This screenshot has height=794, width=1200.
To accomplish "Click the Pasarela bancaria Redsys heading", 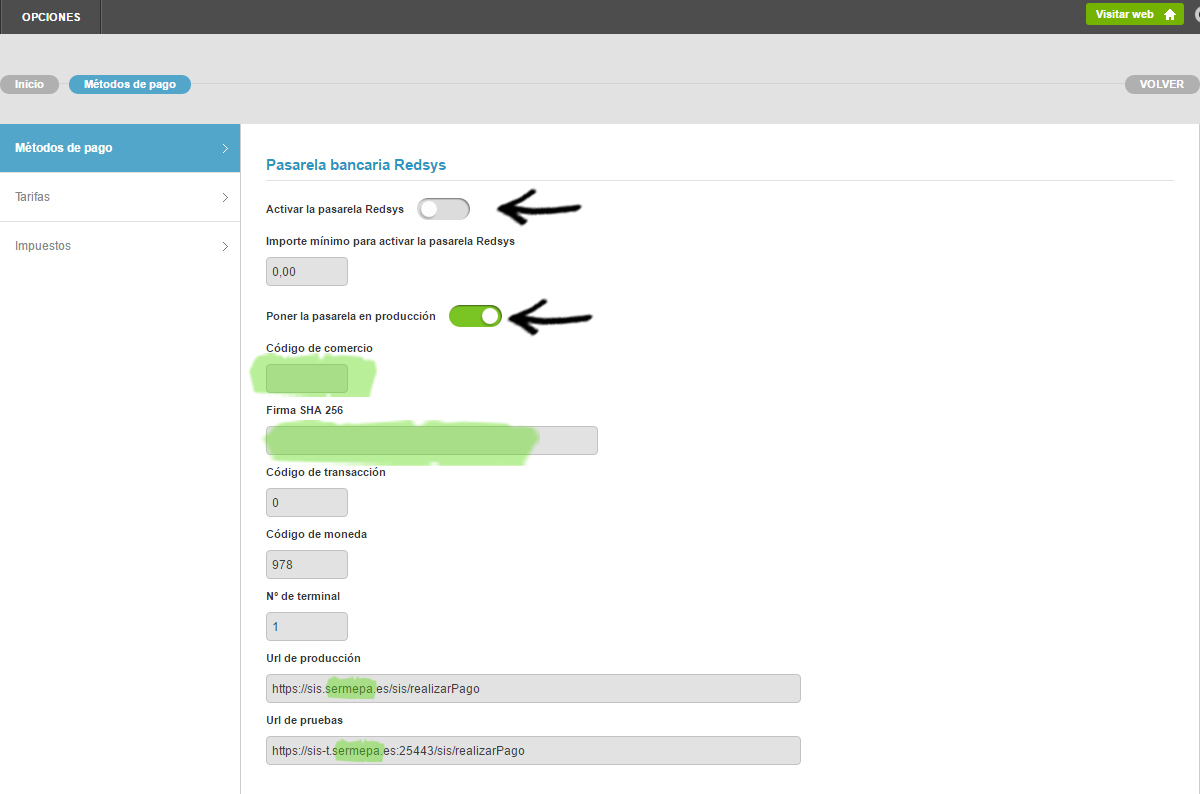I will [356, 164].
